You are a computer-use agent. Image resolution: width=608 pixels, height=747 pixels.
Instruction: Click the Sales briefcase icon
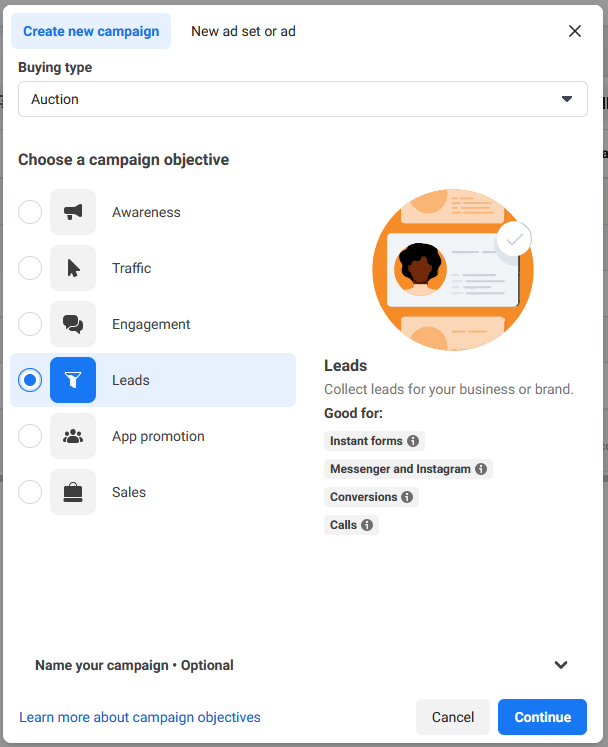tap(73, 492)
